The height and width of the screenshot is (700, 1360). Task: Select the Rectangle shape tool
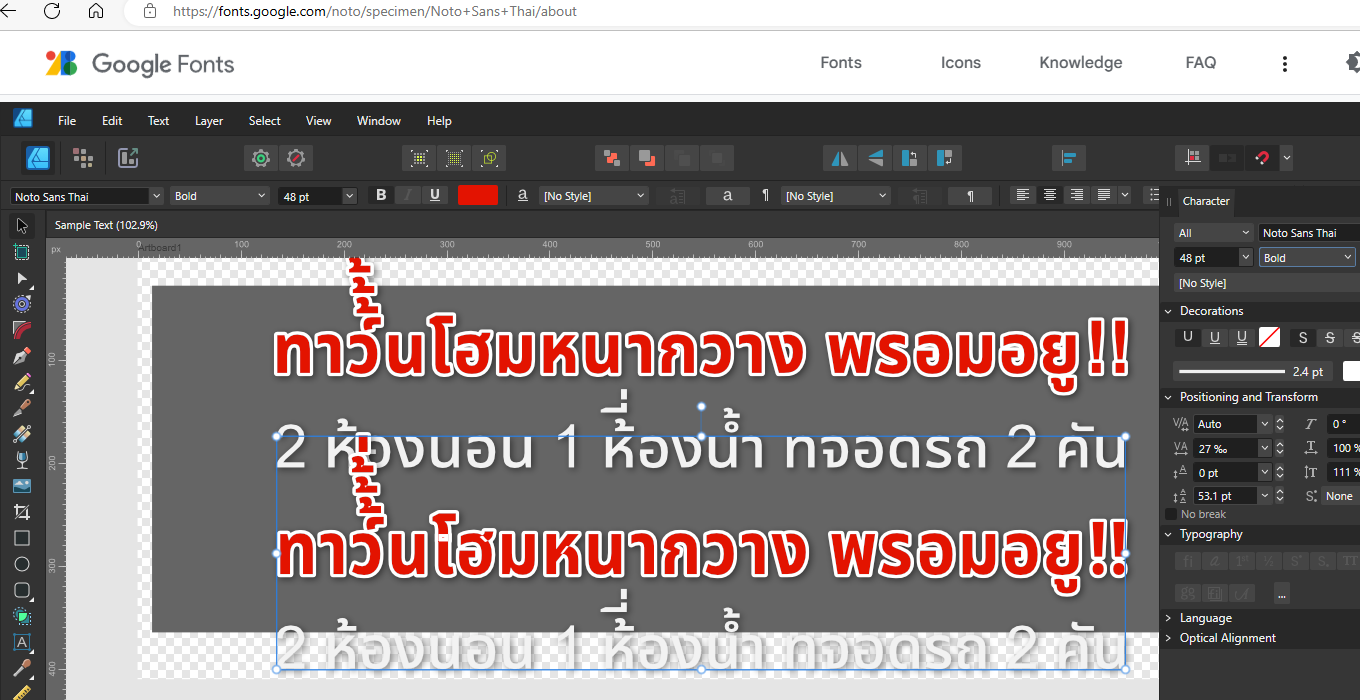(22, 538)
